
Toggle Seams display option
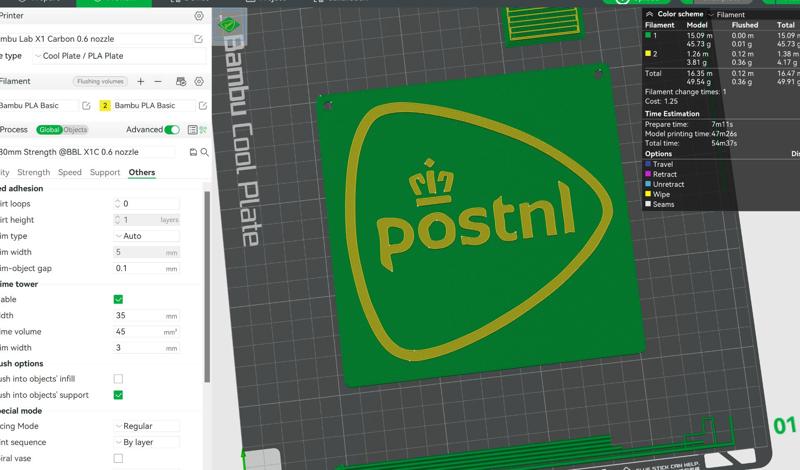(648, 204)
